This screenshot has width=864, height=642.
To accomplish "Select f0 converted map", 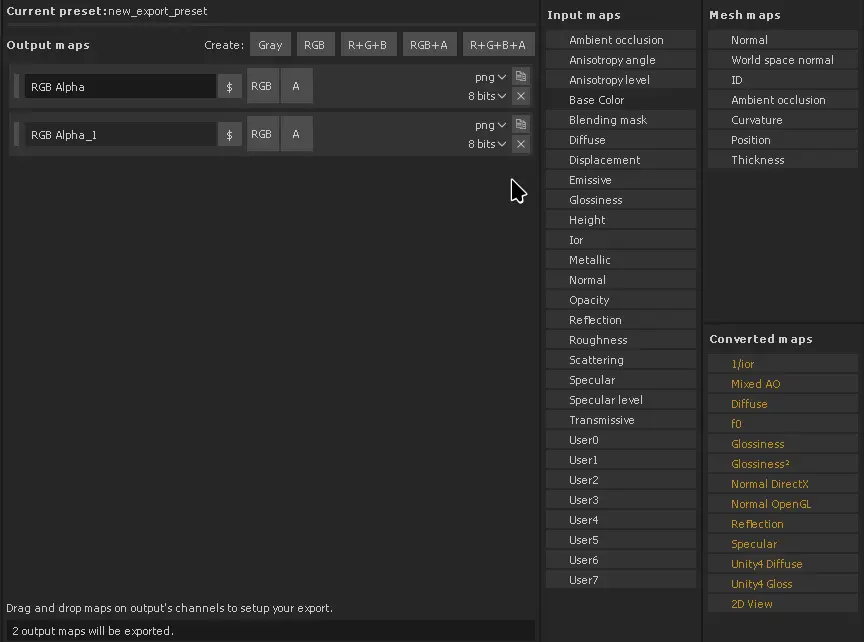I will 783,424.
